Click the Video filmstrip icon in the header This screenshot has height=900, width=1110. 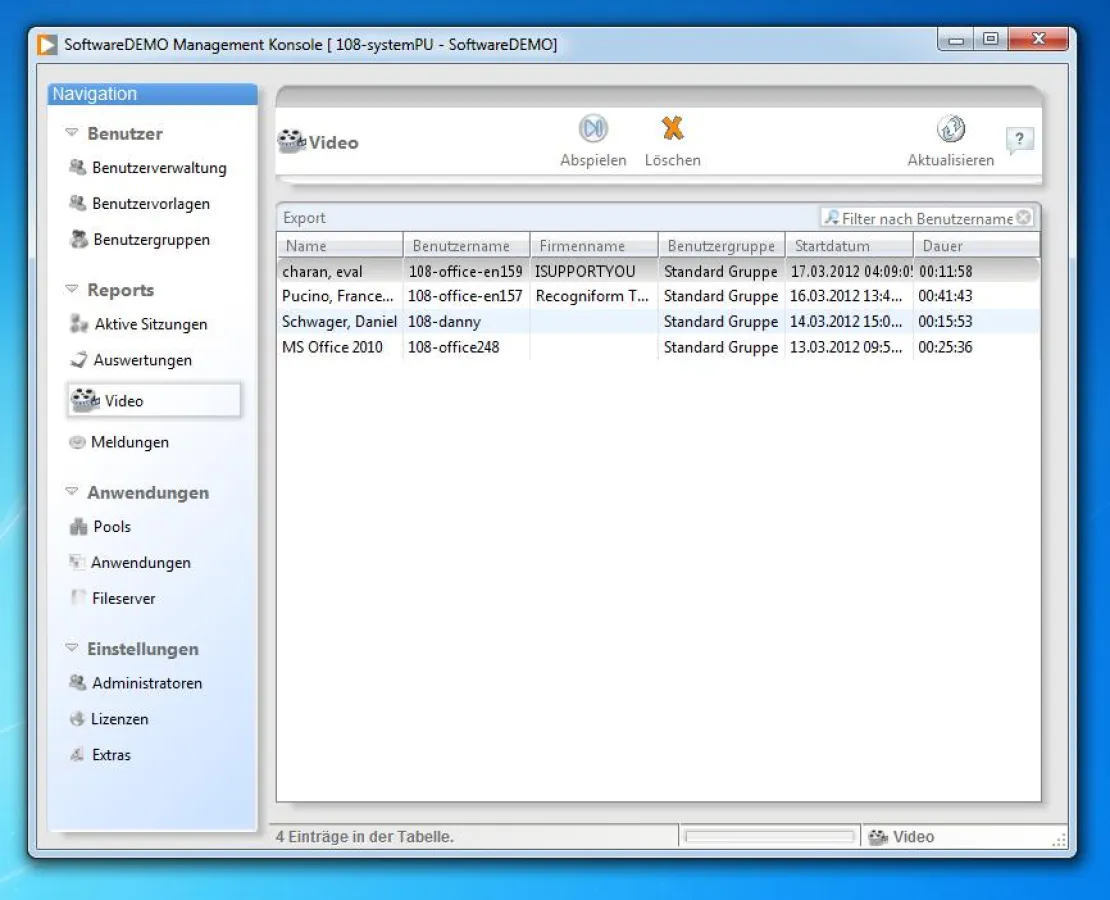(x=293, y=140)
